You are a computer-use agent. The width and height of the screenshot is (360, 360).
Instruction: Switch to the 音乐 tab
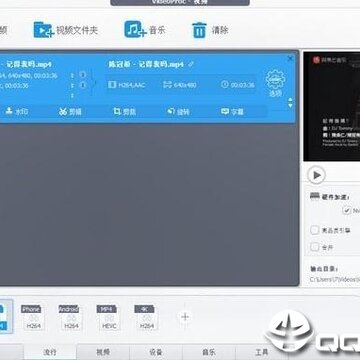click(209, 352)
